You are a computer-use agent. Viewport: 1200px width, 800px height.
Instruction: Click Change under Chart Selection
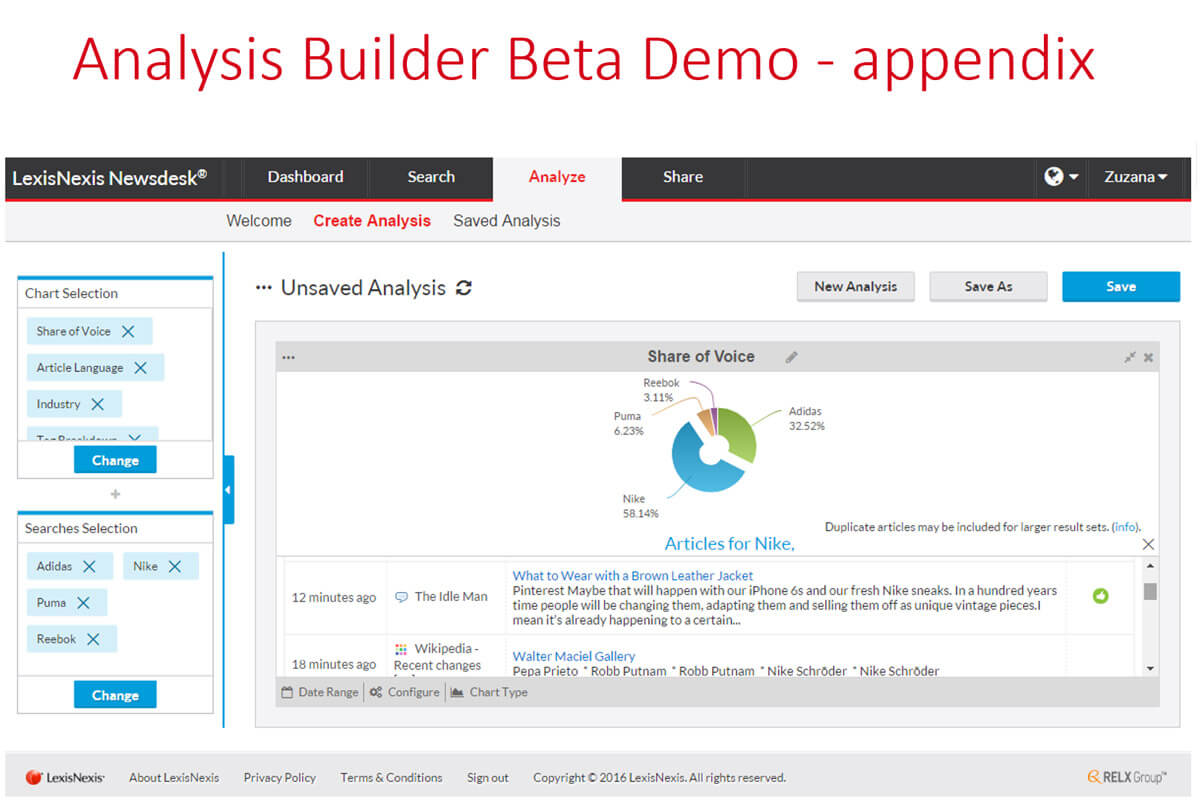tap(115, 460)
